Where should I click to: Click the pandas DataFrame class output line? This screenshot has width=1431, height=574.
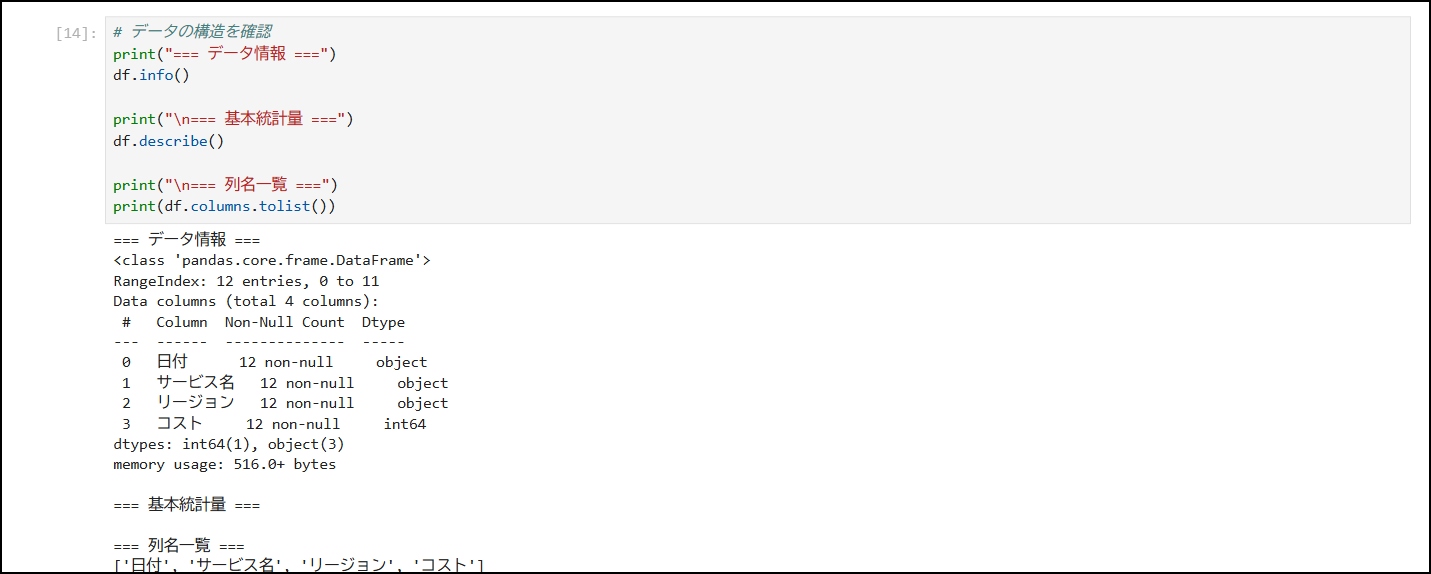tap(272, 261)
